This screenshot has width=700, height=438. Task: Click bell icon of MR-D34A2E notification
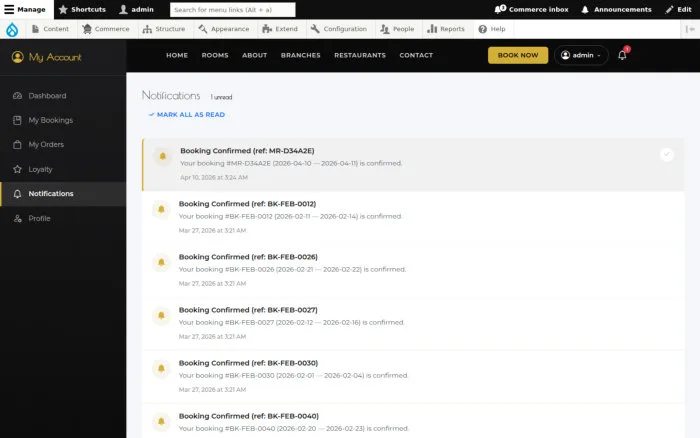click(x=162, y=156)
